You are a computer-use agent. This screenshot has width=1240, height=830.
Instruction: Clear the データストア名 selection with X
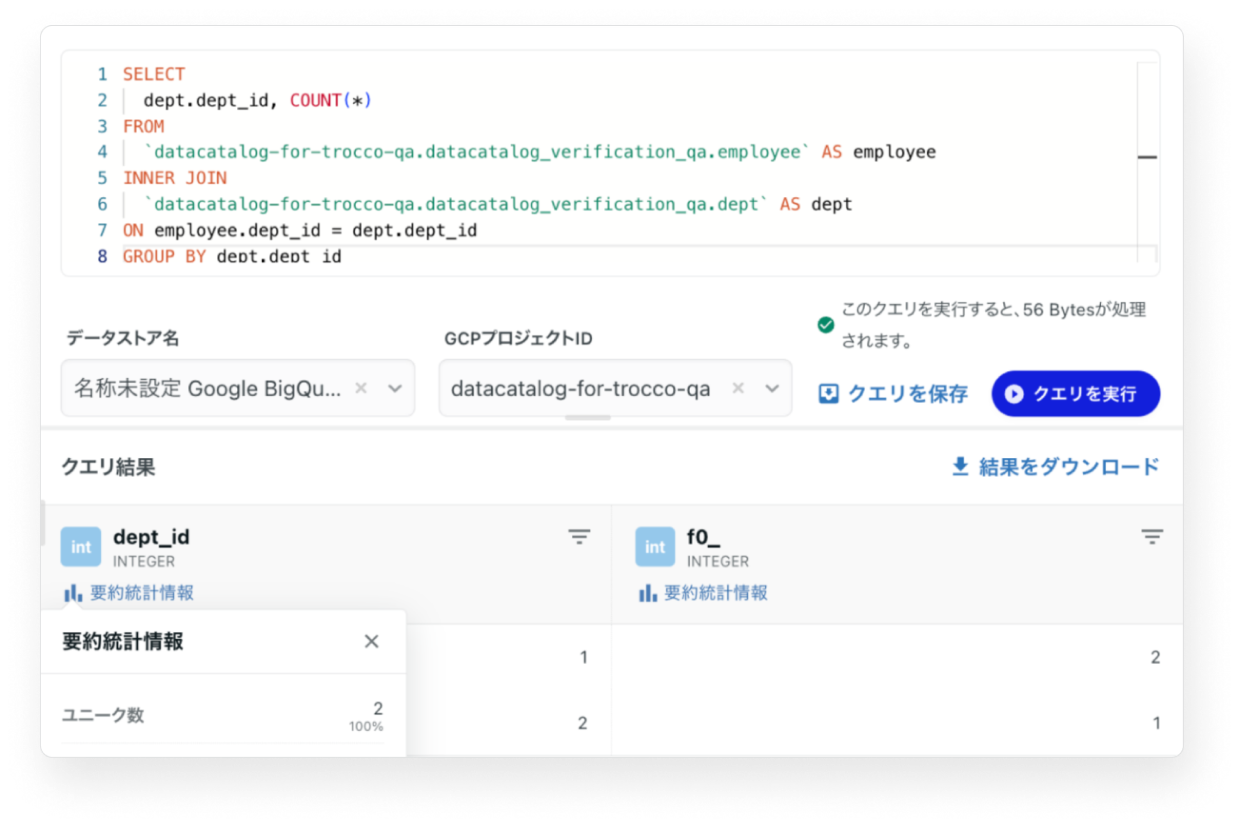pos(362,388)
